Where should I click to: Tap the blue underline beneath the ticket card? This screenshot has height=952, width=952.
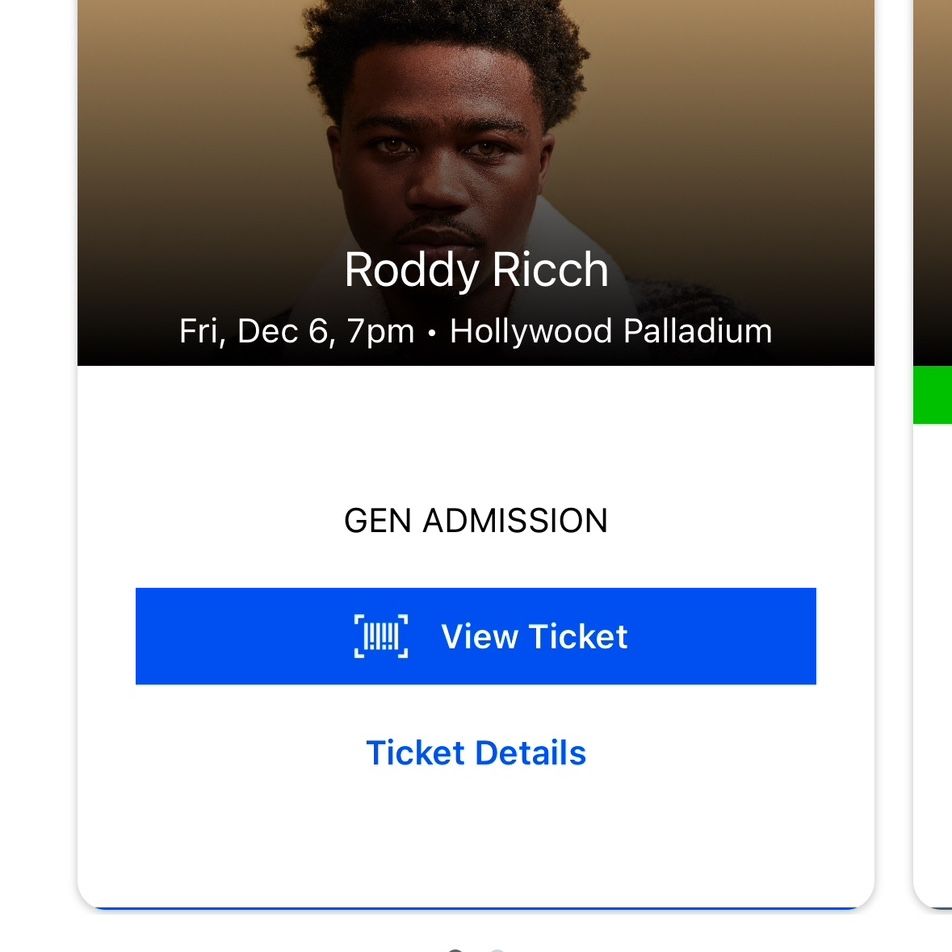click(x=475, y=908)
